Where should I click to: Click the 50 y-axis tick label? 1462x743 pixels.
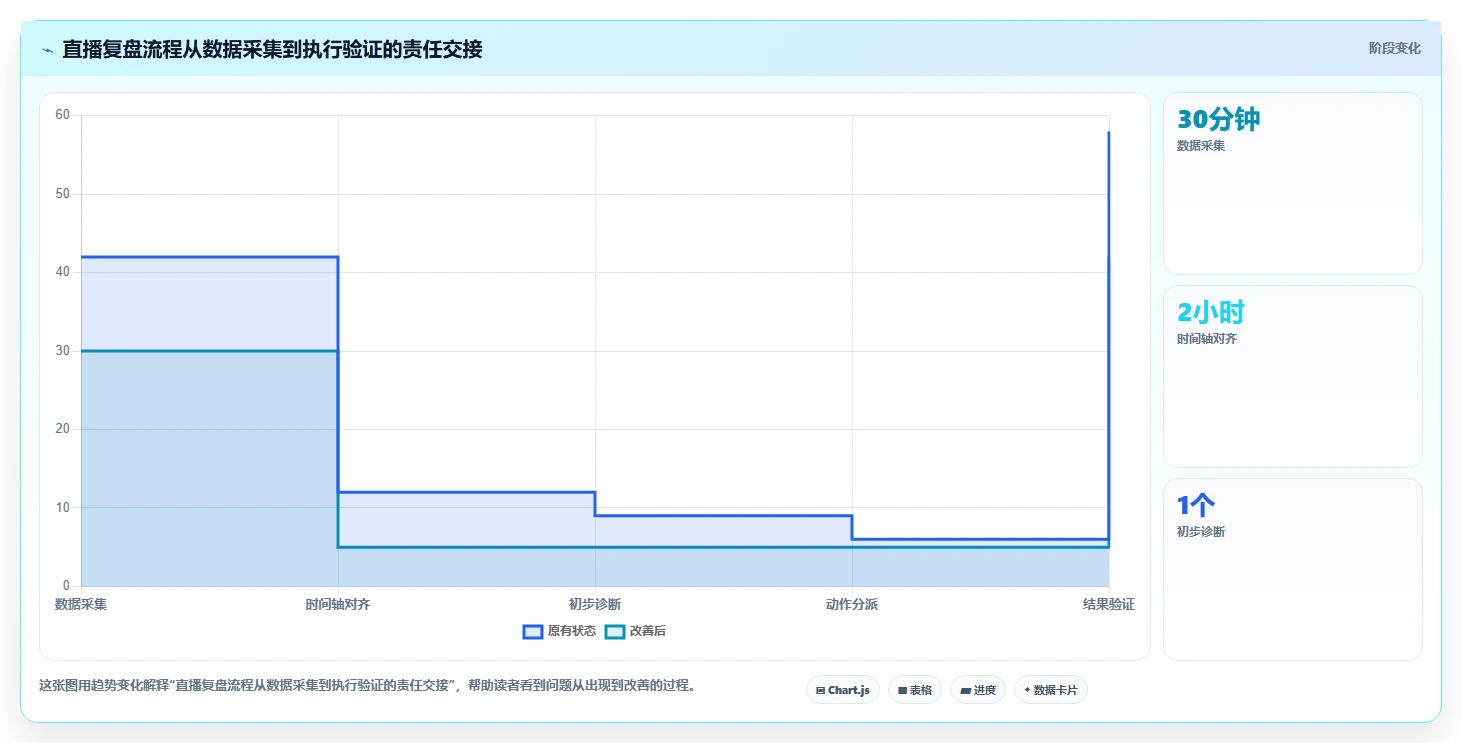[x=63, y=193]
